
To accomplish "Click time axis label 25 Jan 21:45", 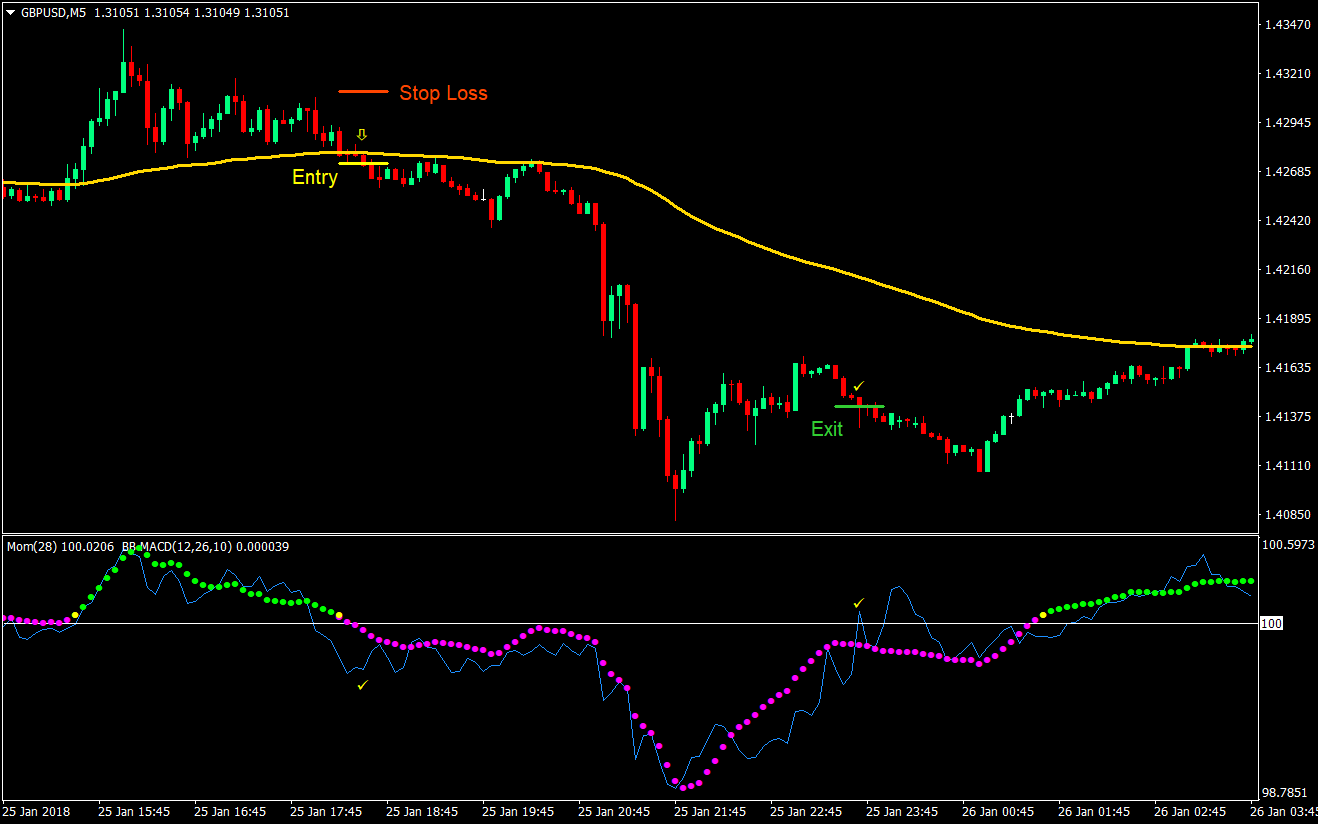I will click(710, 811).
